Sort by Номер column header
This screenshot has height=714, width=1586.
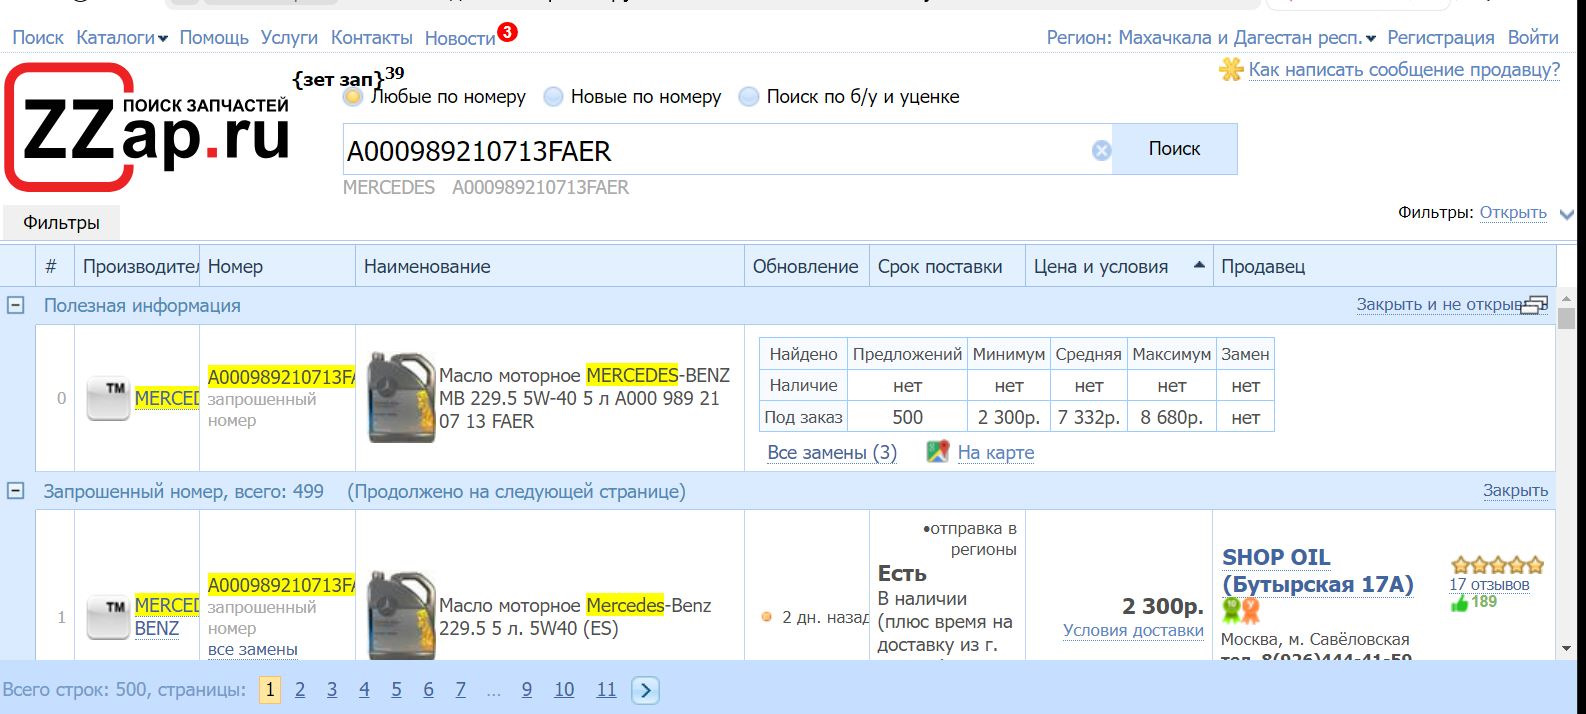coord(277,267)
